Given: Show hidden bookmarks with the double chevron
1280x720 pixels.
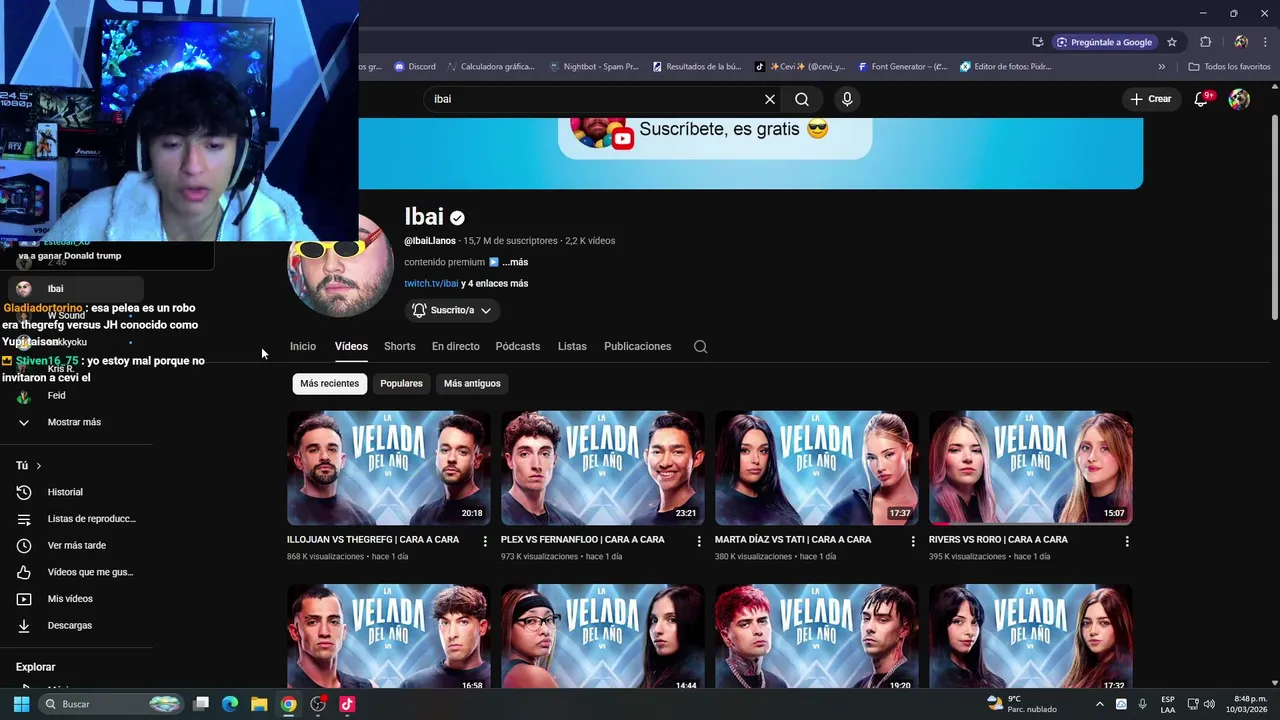Looking at the screenshot, I should [1162, 67].
